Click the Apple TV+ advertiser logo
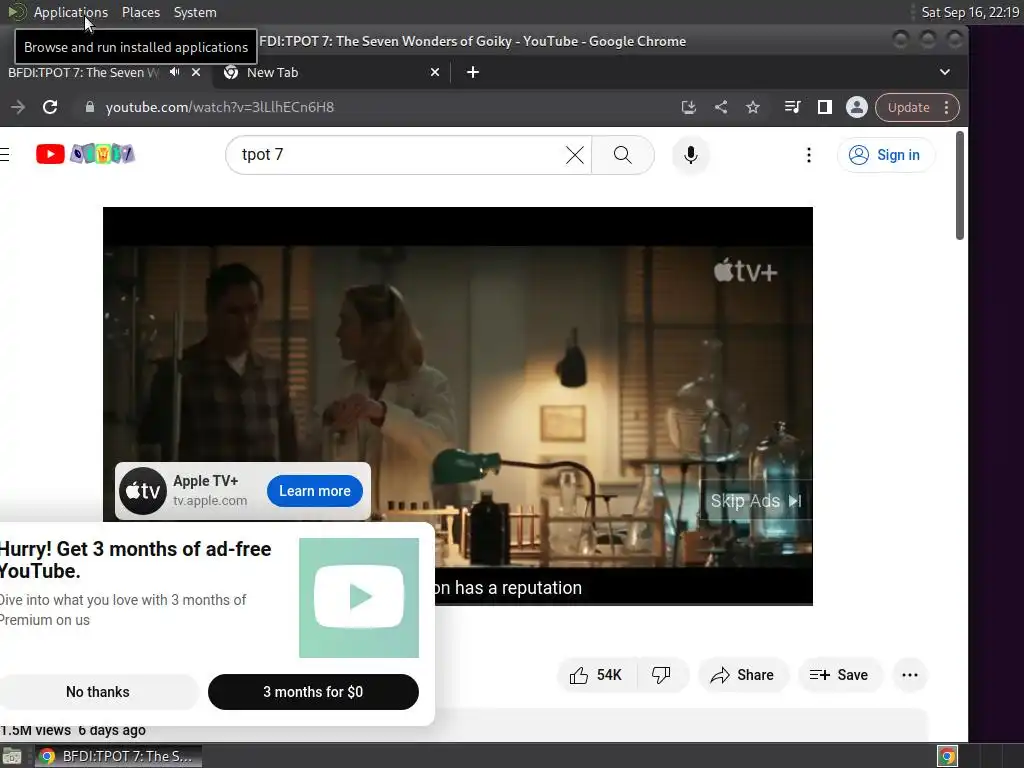Viewport: 1024px width, 768px height. tap(143, 490)
